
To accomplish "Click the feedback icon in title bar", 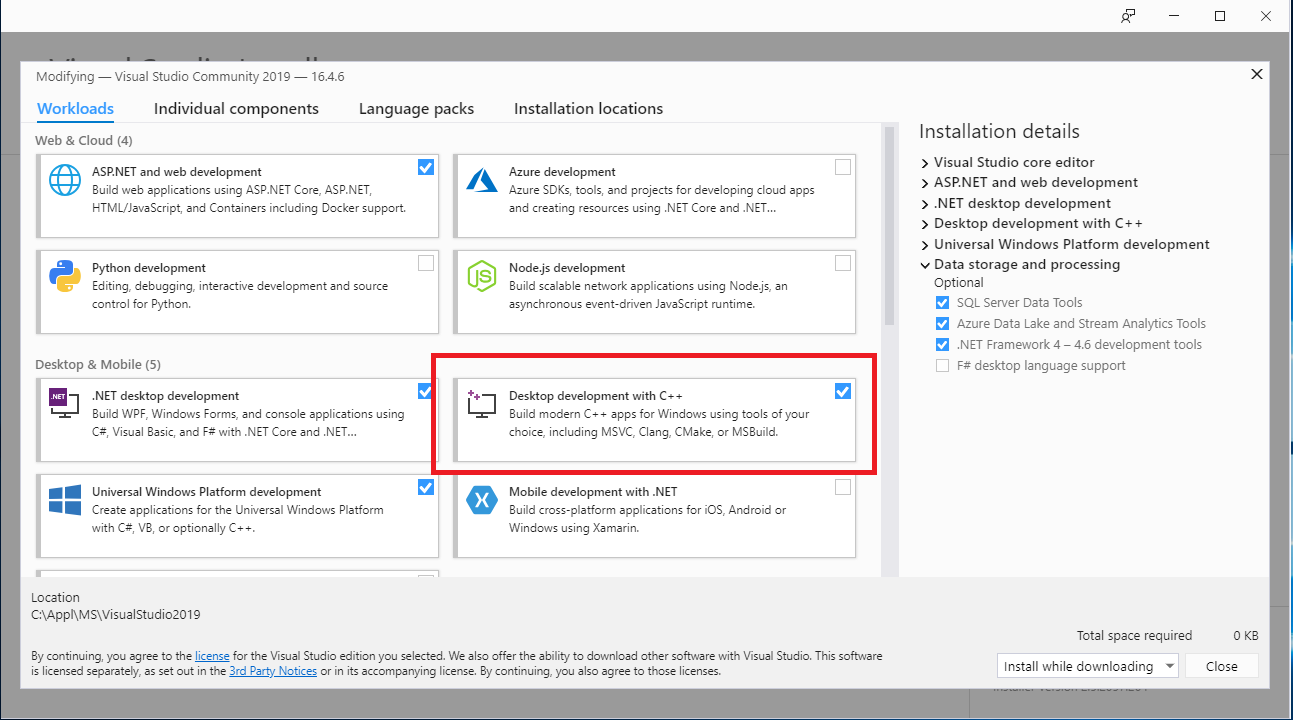I will tap(1129, 16).
